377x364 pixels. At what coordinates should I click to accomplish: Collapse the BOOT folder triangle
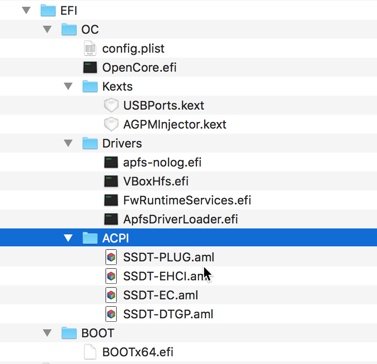(x=47, y=333)
